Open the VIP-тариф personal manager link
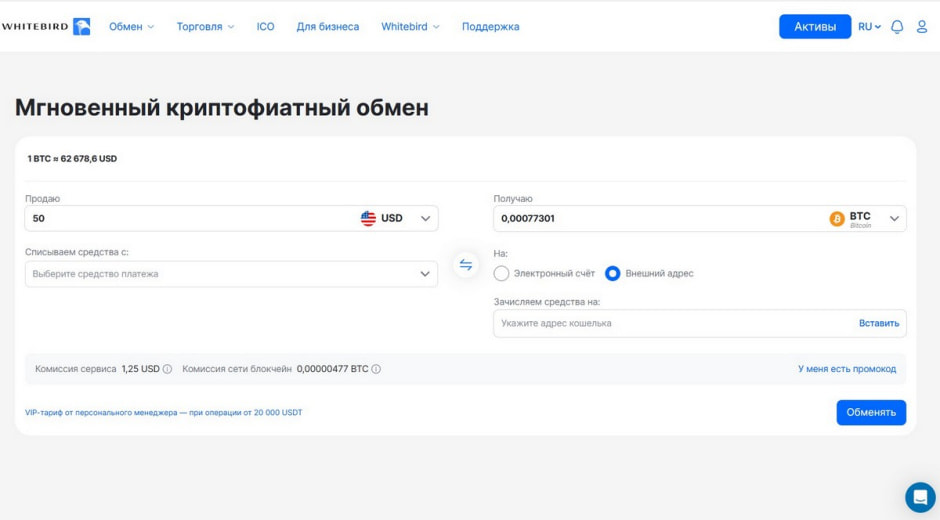This screenshot has height=520, width=940. [x=164, y=413]
